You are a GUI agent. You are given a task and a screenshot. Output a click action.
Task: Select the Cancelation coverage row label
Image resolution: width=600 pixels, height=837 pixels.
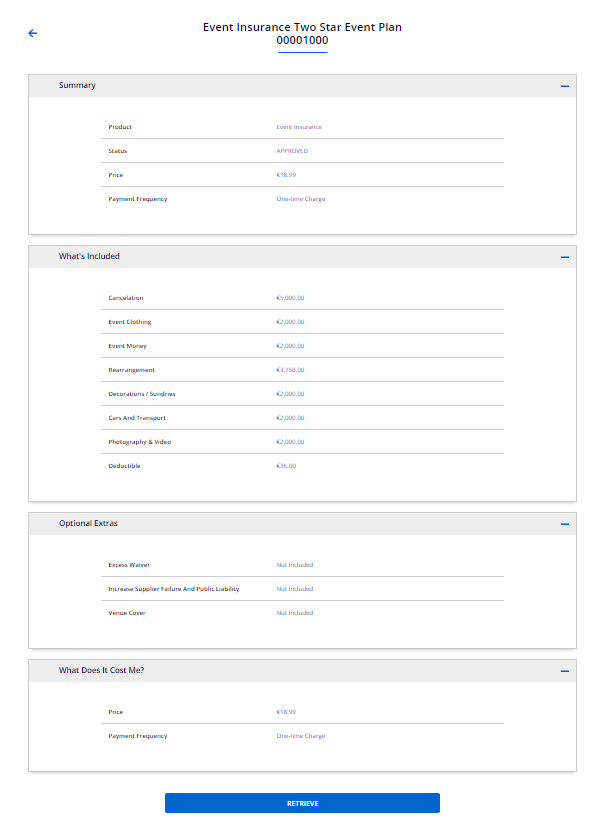(126, 298)
